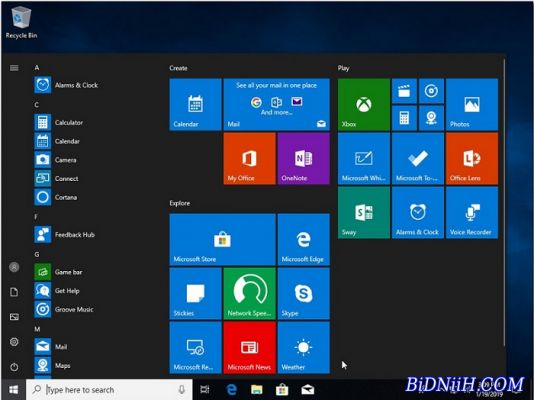The image size is (534, 400).
Task: Open the Office Lens tile
Action: [x=472, y=159]
